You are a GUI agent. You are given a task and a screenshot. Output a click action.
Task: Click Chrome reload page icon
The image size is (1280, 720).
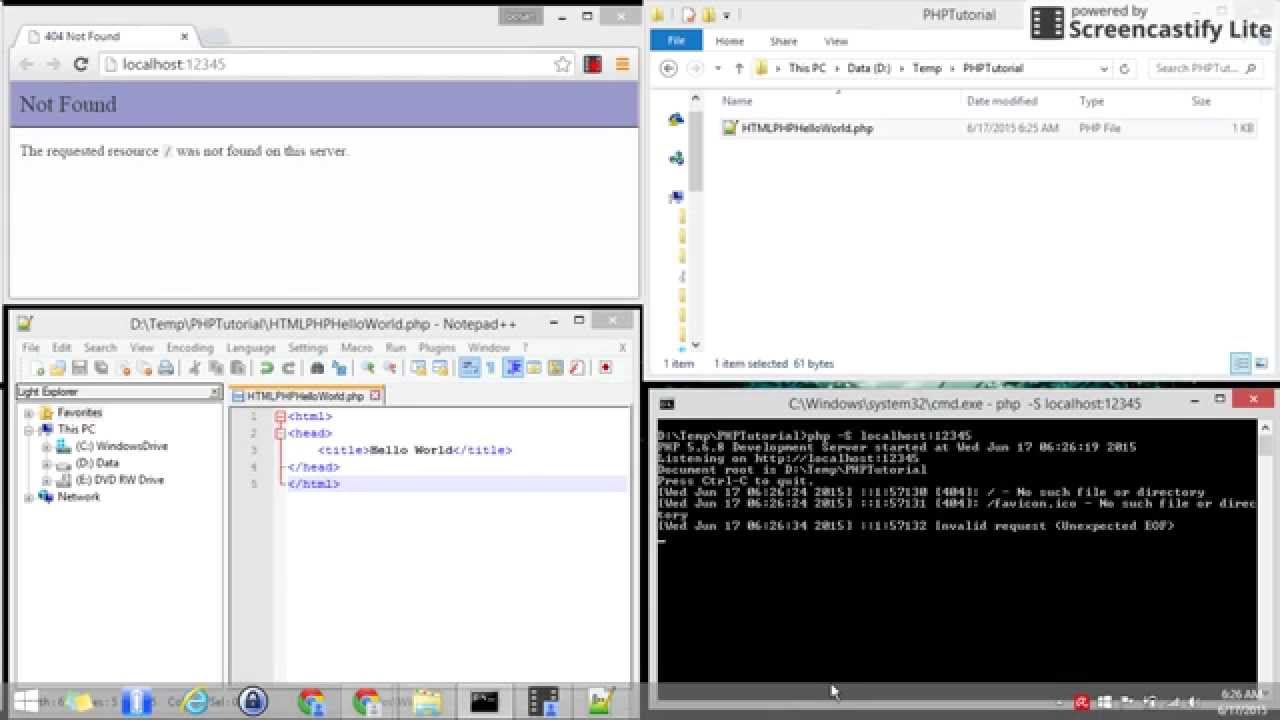point(81,64)
